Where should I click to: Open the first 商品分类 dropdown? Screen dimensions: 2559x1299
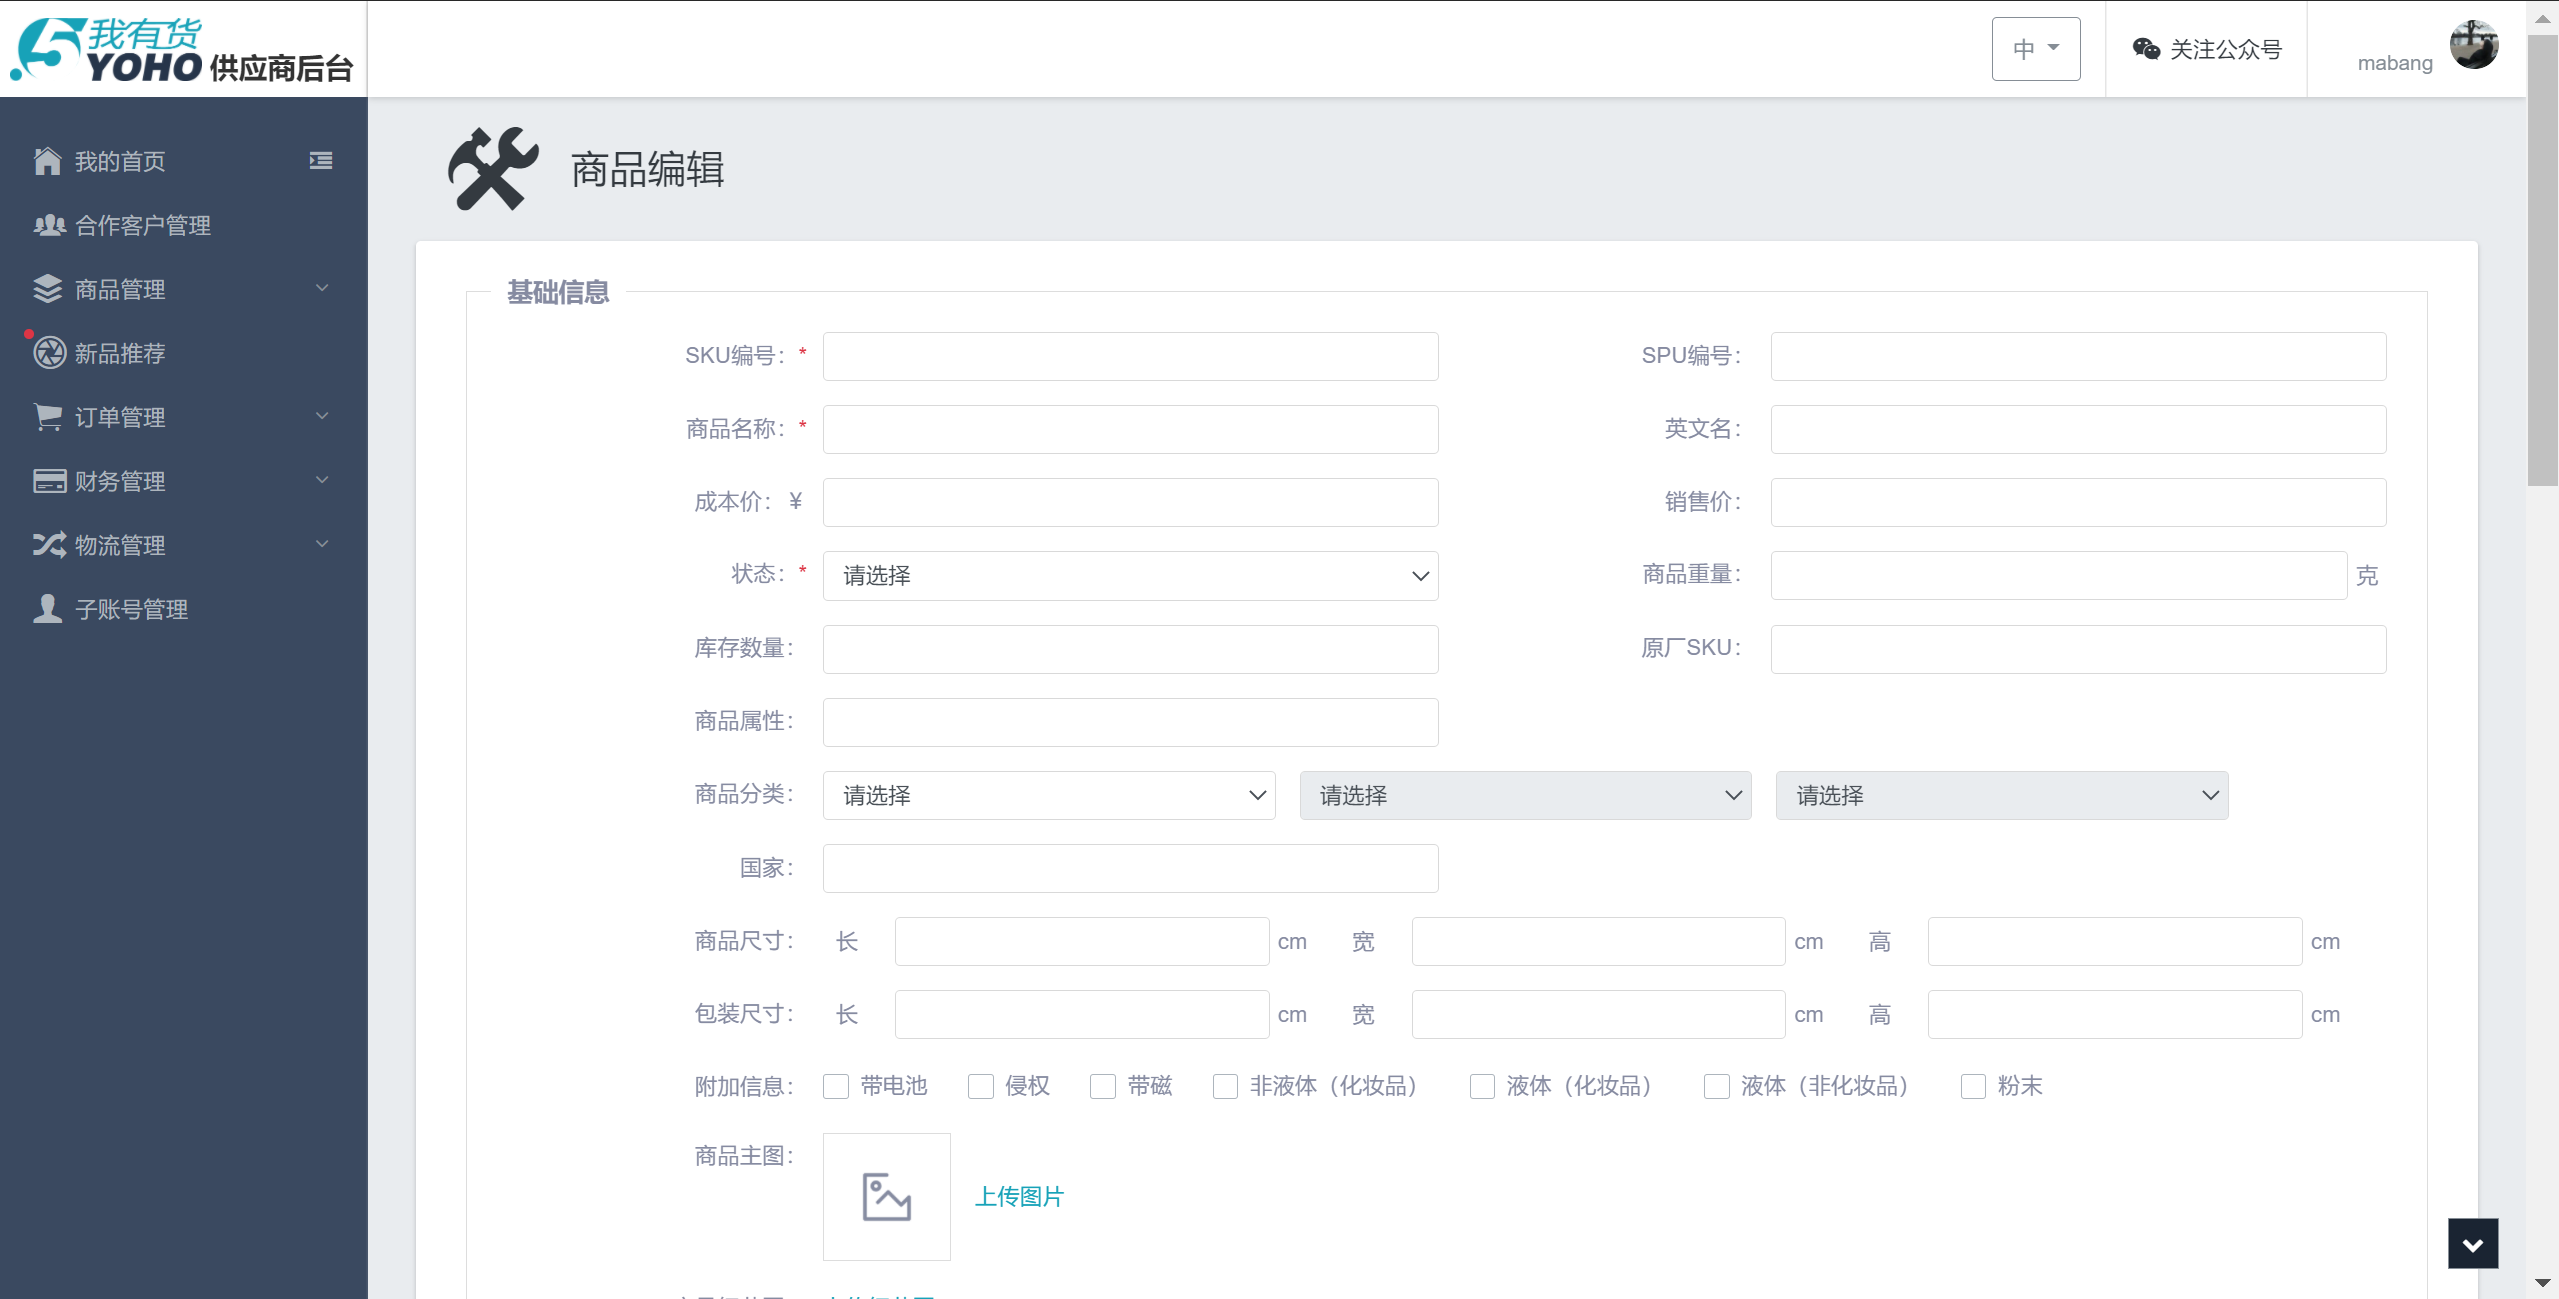(x=1046, y=794)
